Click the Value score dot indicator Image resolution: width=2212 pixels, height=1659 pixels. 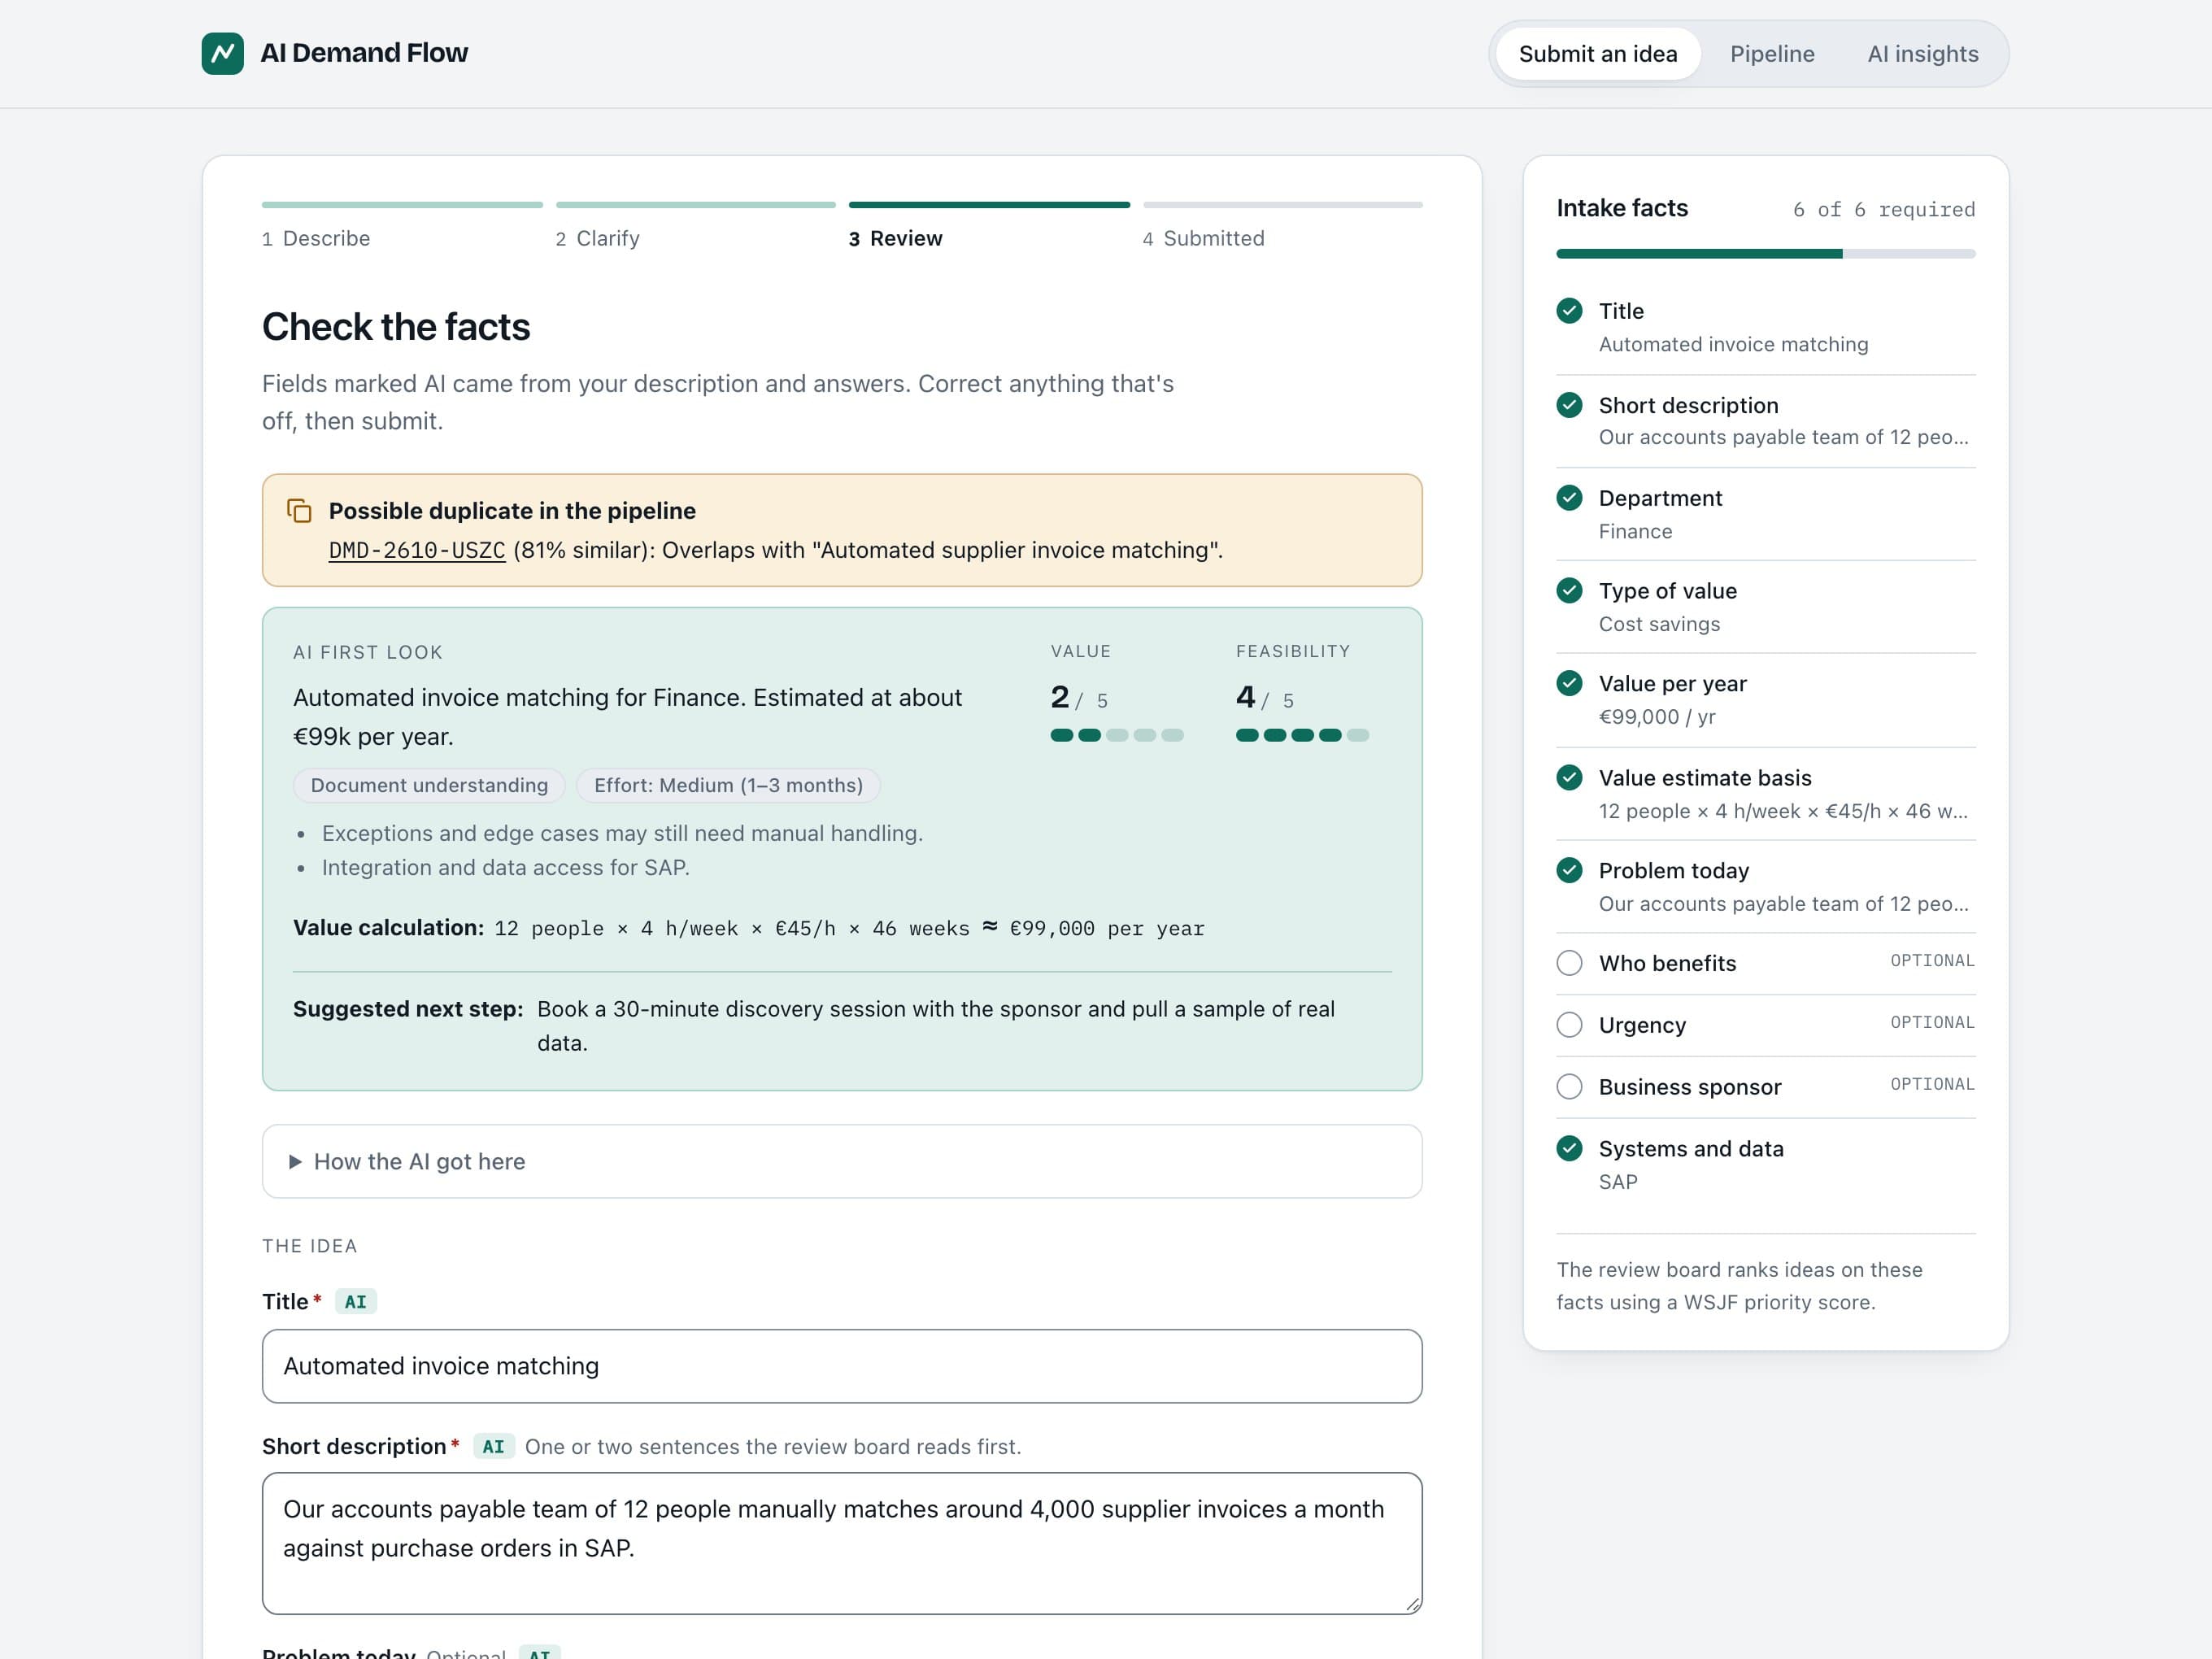point(1117,736)
